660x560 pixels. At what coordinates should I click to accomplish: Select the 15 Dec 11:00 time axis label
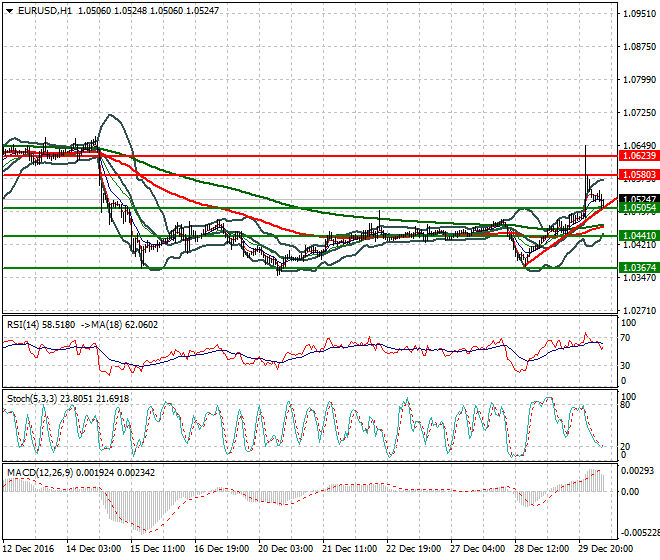pyautogui.click(x=157, y=549)
